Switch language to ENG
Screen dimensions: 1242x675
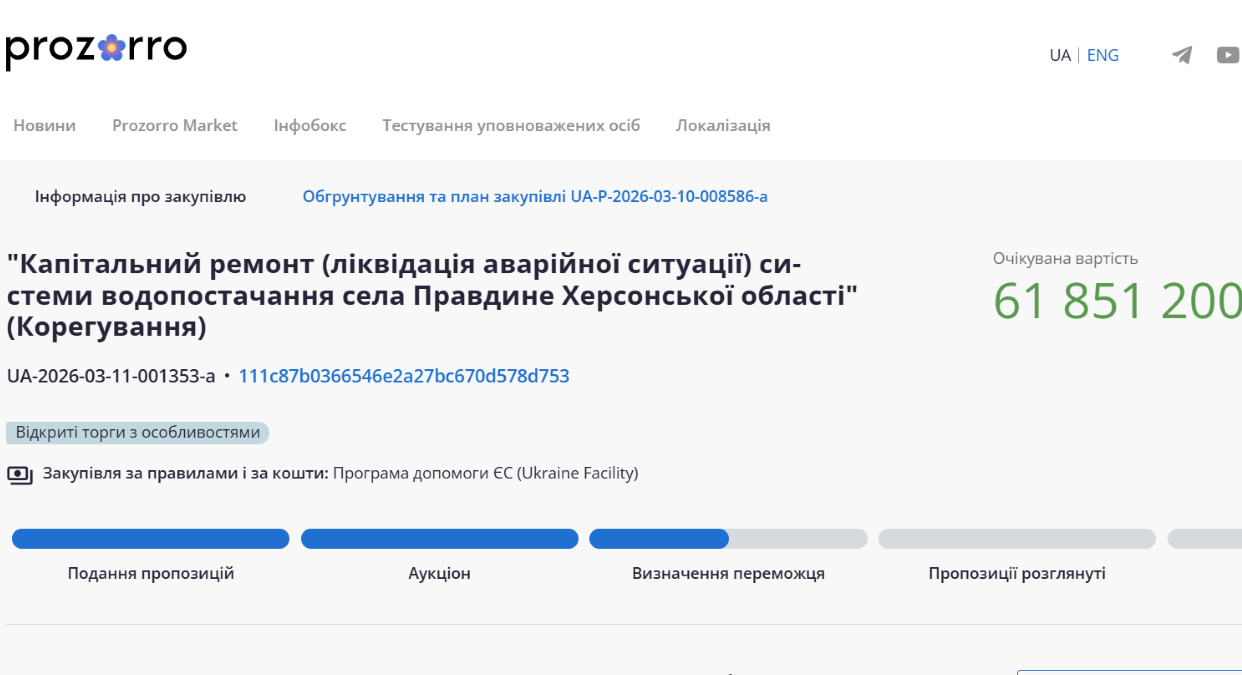1103,55
